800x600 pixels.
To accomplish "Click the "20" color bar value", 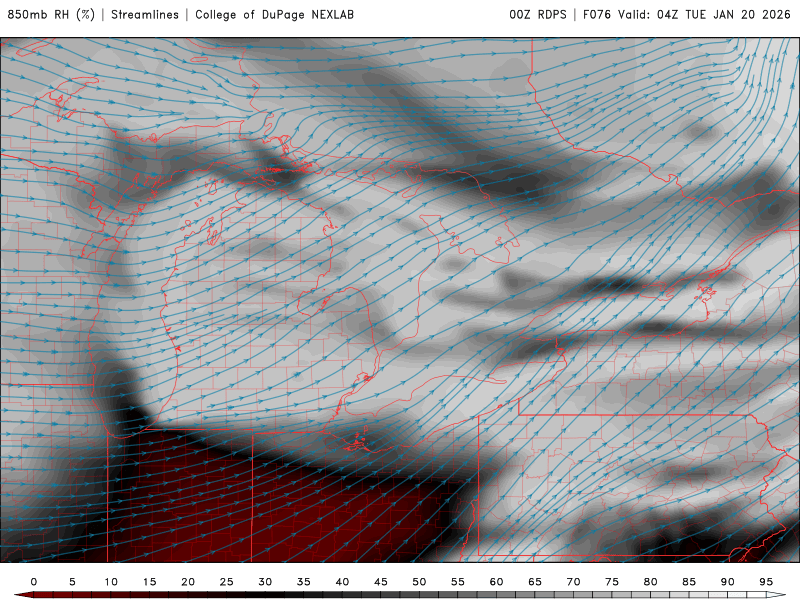I will [188, 582].
